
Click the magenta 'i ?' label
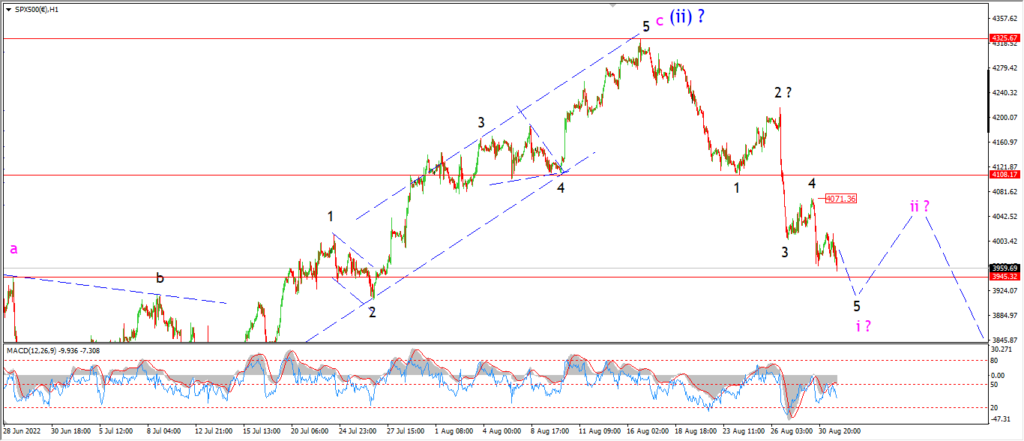[x=863, y=325]
